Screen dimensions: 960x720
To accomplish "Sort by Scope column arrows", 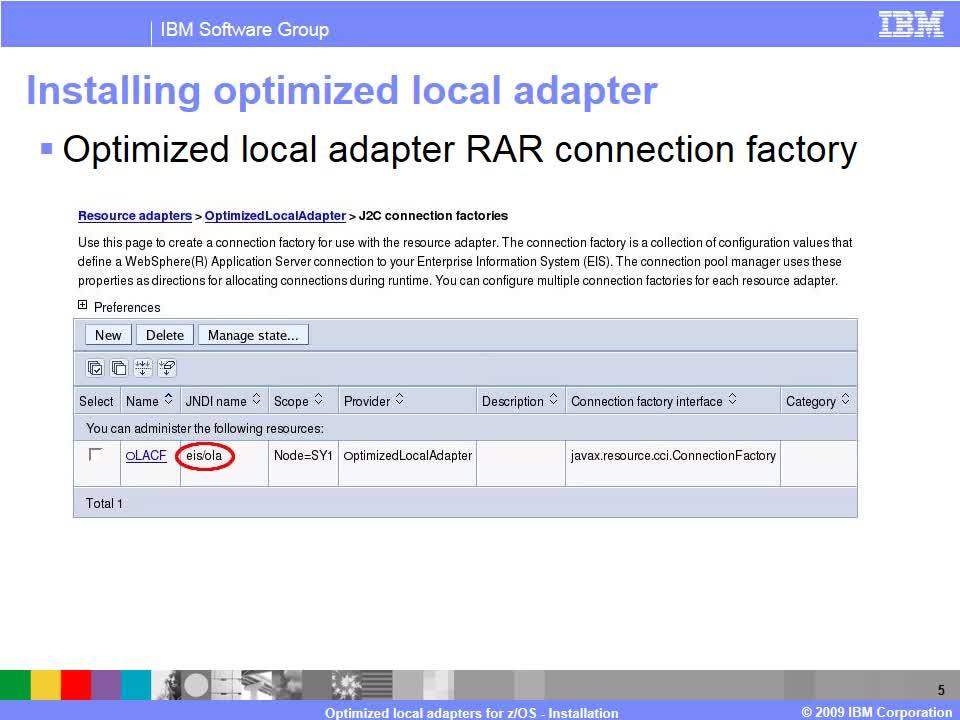I will (x=318, y=400).
